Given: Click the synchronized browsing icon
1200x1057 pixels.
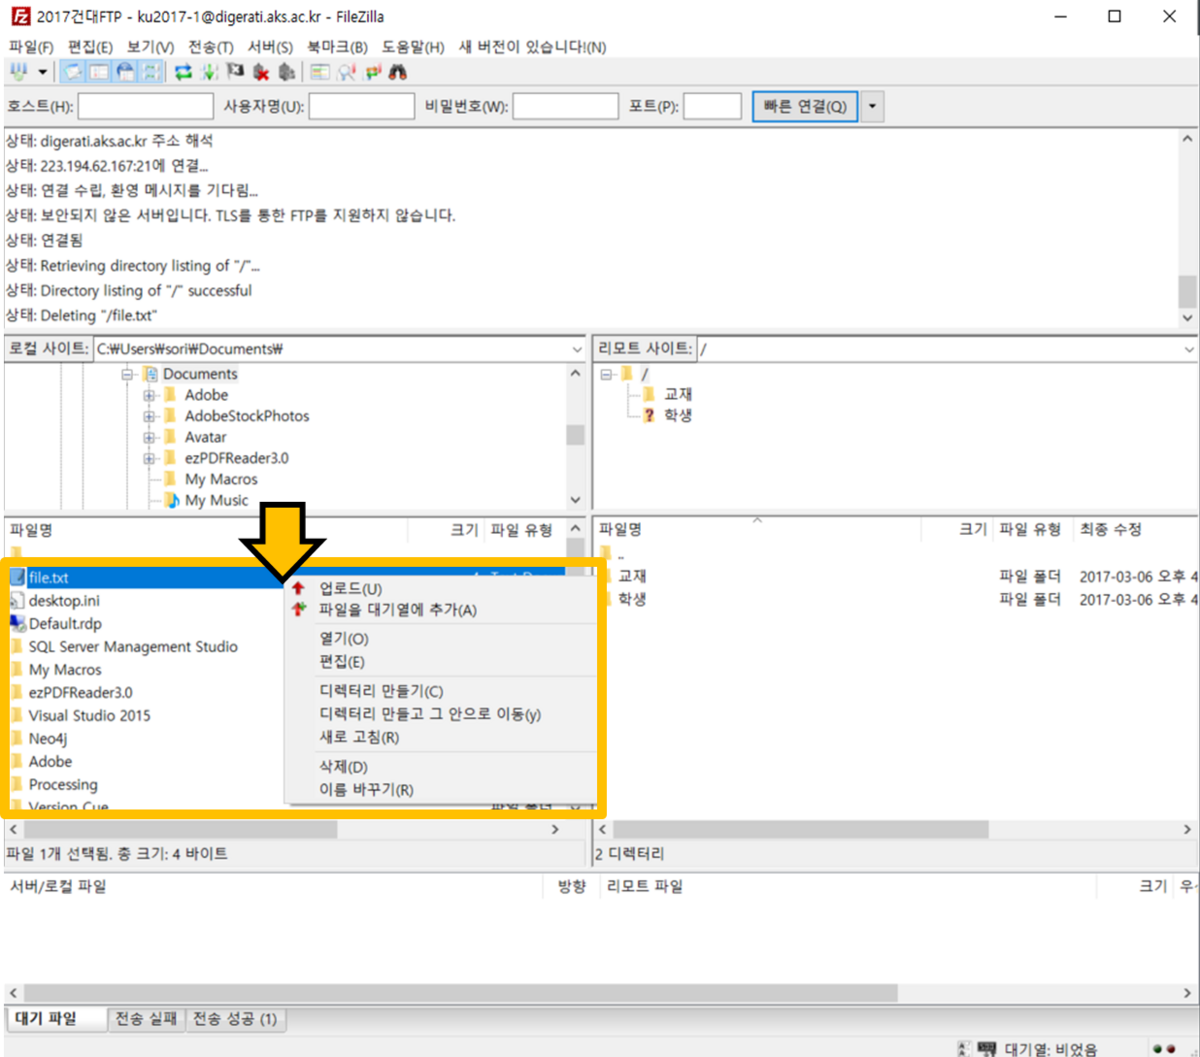Looking at the screenshot, I should pos(373,72).
